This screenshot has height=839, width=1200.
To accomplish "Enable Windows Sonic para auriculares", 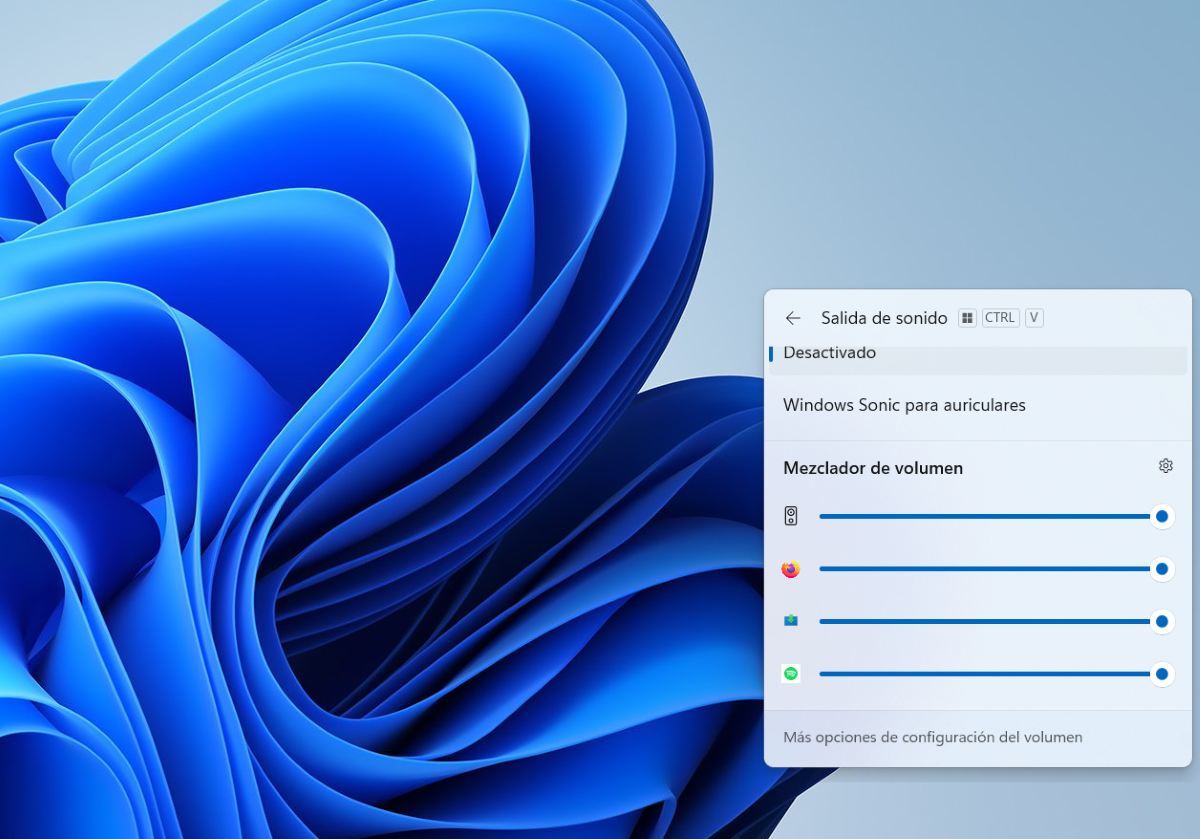I will point(904,405).
